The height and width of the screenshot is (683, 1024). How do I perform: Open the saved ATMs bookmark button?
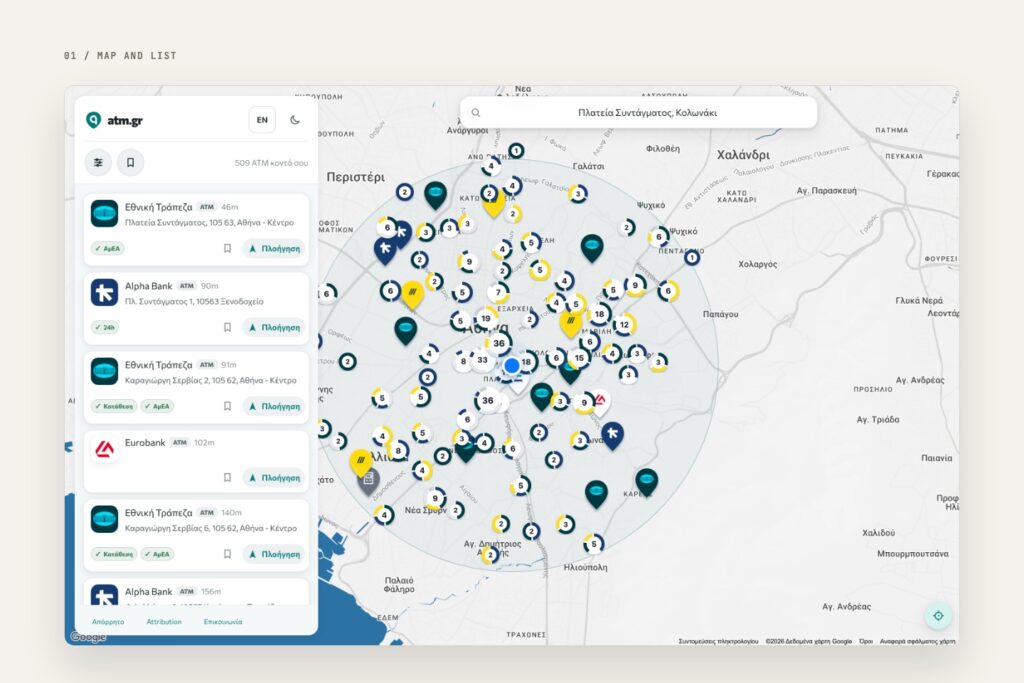click(x=131, y=163)
